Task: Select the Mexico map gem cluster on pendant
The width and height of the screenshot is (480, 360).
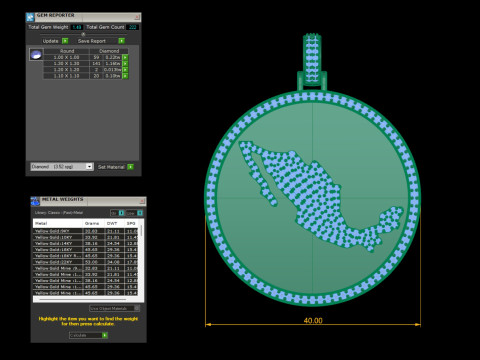Action: coord(320,197)
